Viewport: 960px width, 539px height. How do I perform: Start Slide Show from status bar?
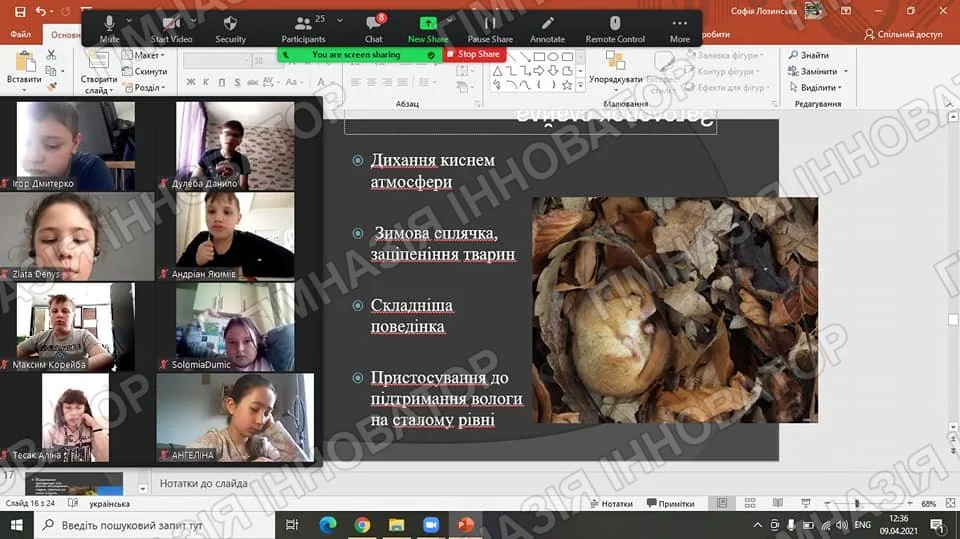click(x=806, y=503)
